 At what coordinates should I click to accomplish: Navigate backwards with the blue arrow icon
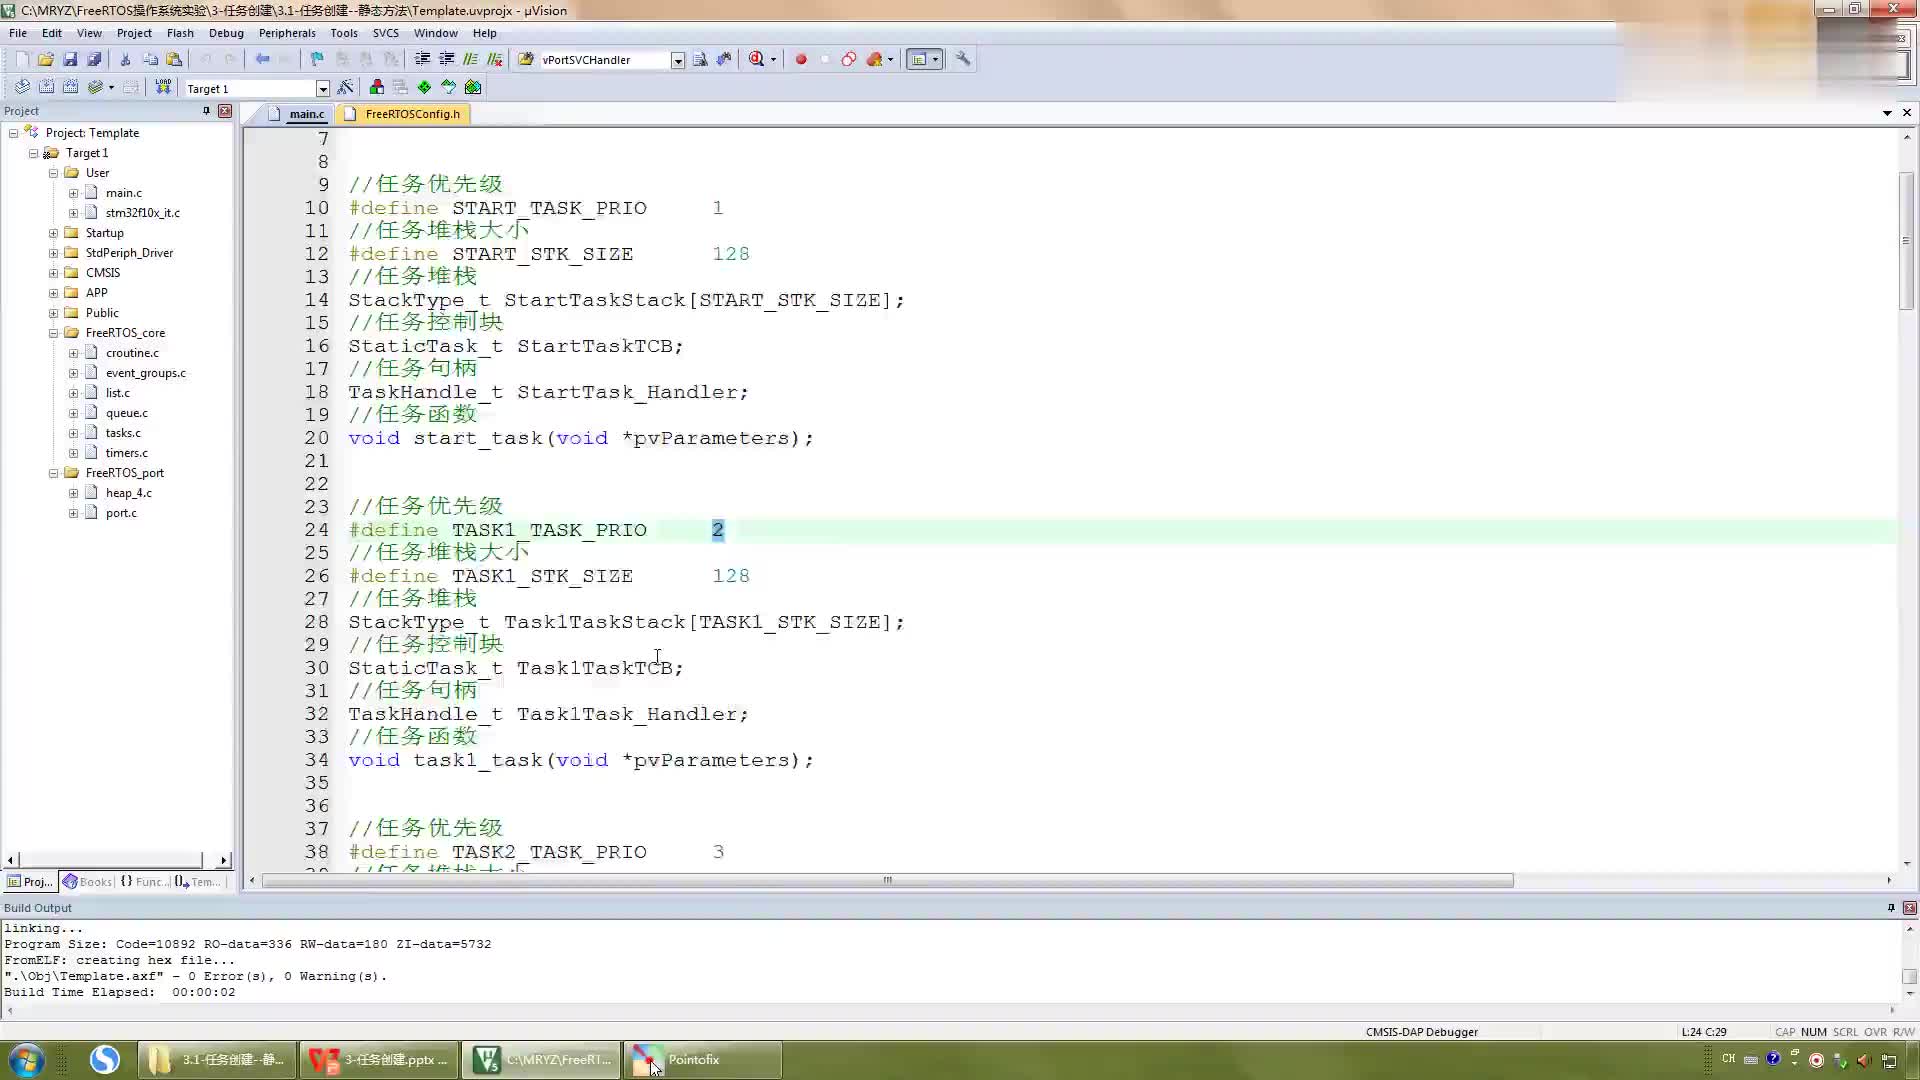(262, 59)
